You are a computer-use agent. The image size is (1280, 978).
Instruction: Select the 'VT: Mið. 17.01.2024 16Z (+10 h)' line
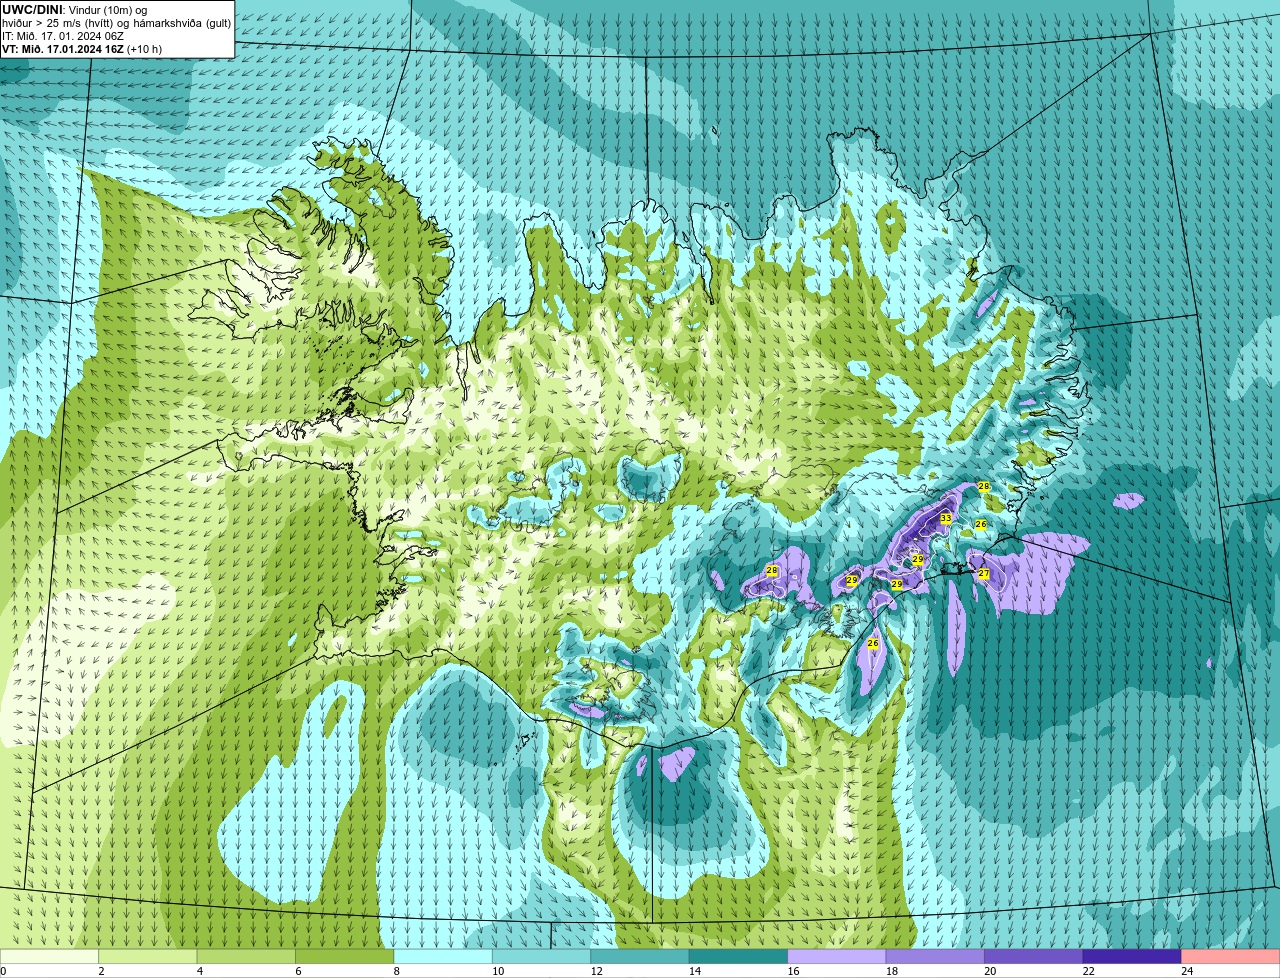(82, 49)
